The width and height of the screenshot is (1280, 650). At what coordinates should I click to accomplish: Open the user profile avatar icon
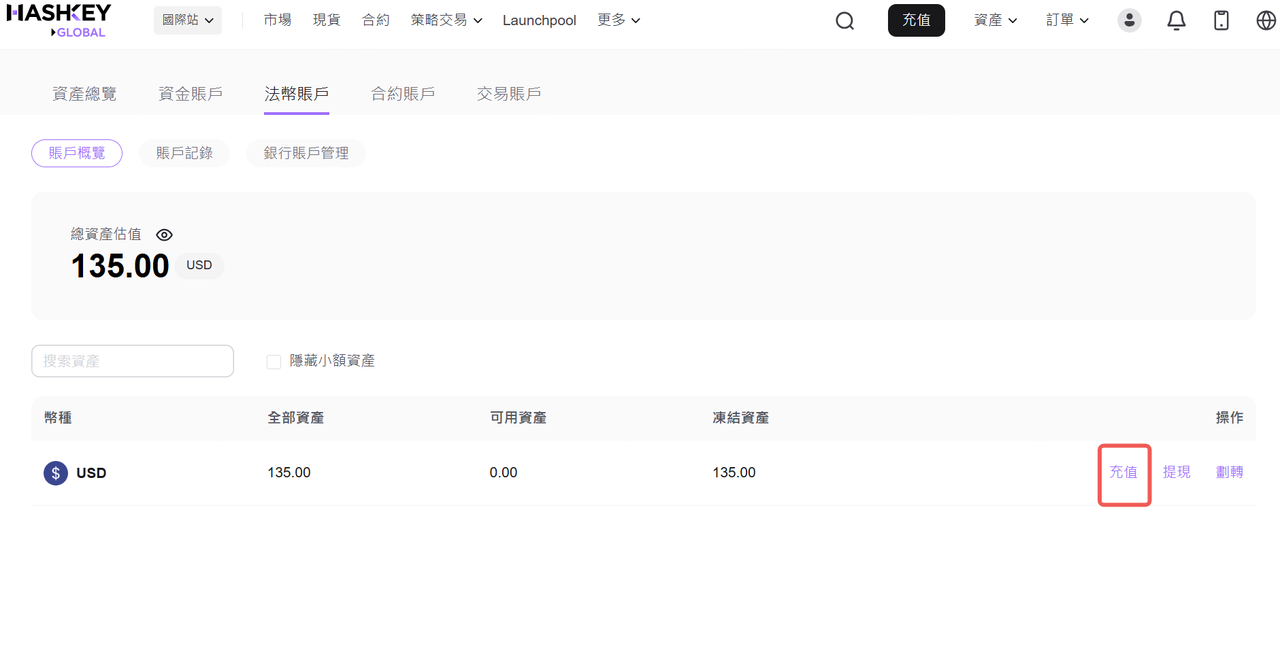1129,20
